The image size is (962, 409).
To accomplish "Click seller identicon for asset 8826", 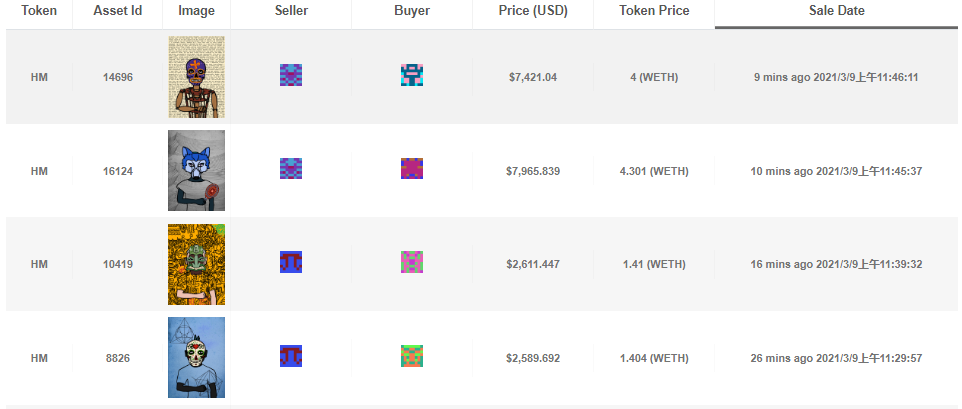I will (291, 356).
